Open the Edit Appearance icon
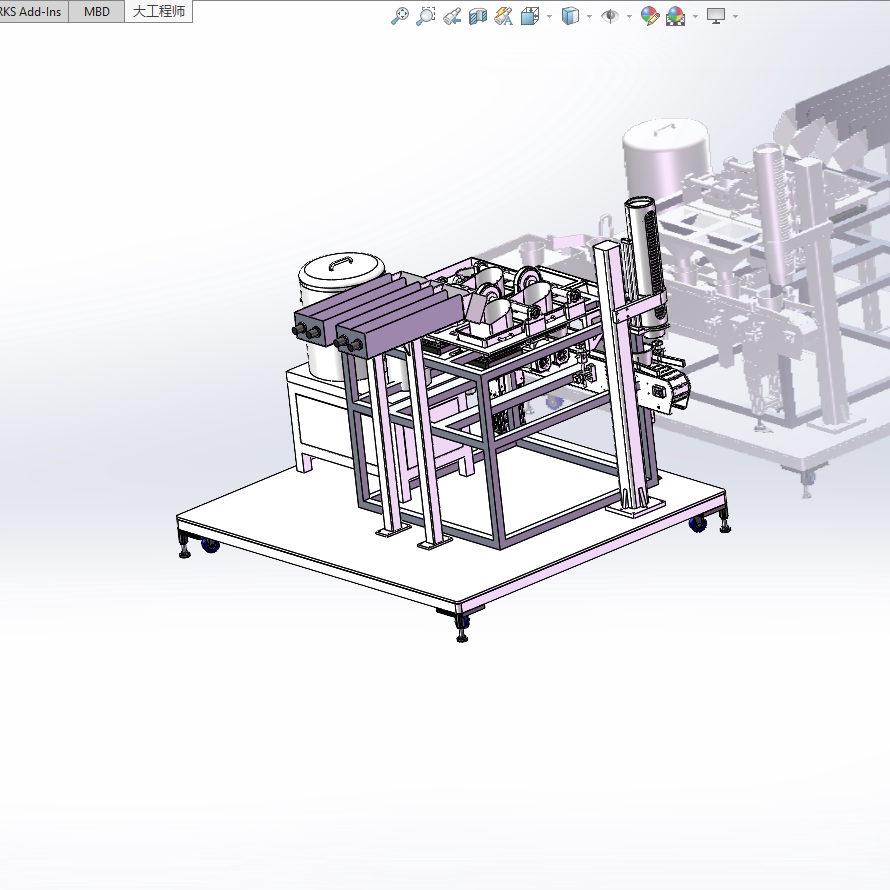 [x=649, y=16]
